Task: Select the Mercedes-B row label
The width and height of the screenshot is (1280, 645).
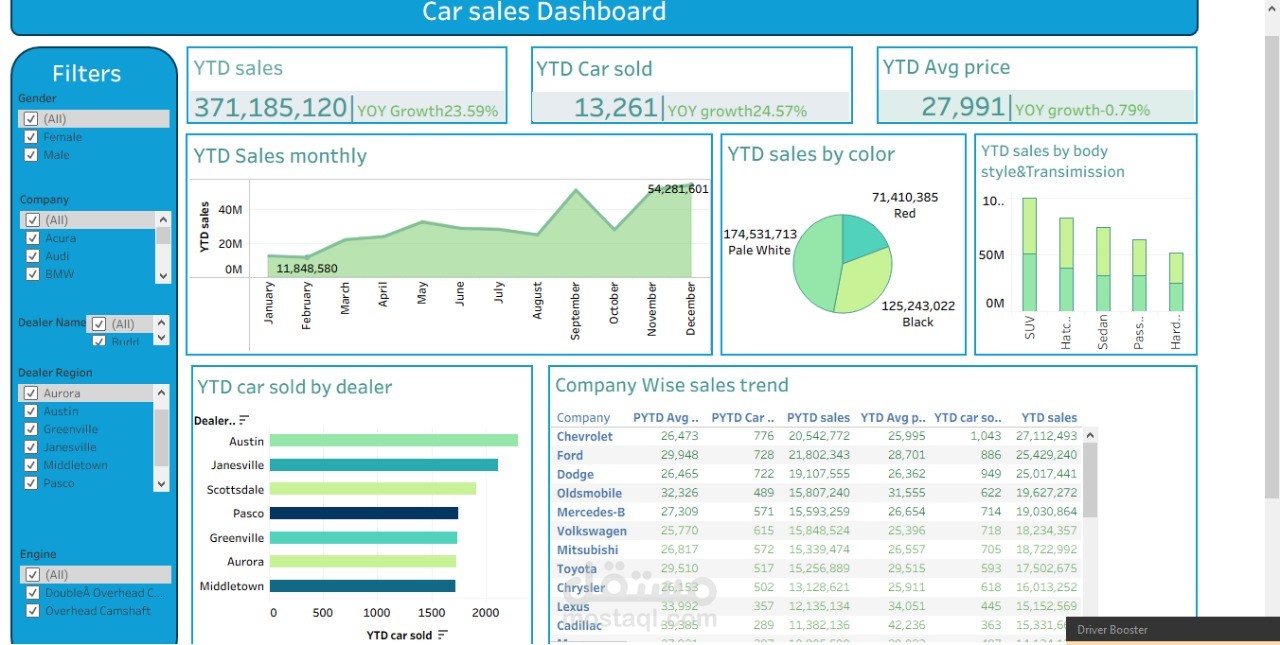Action: click(592, 512)
